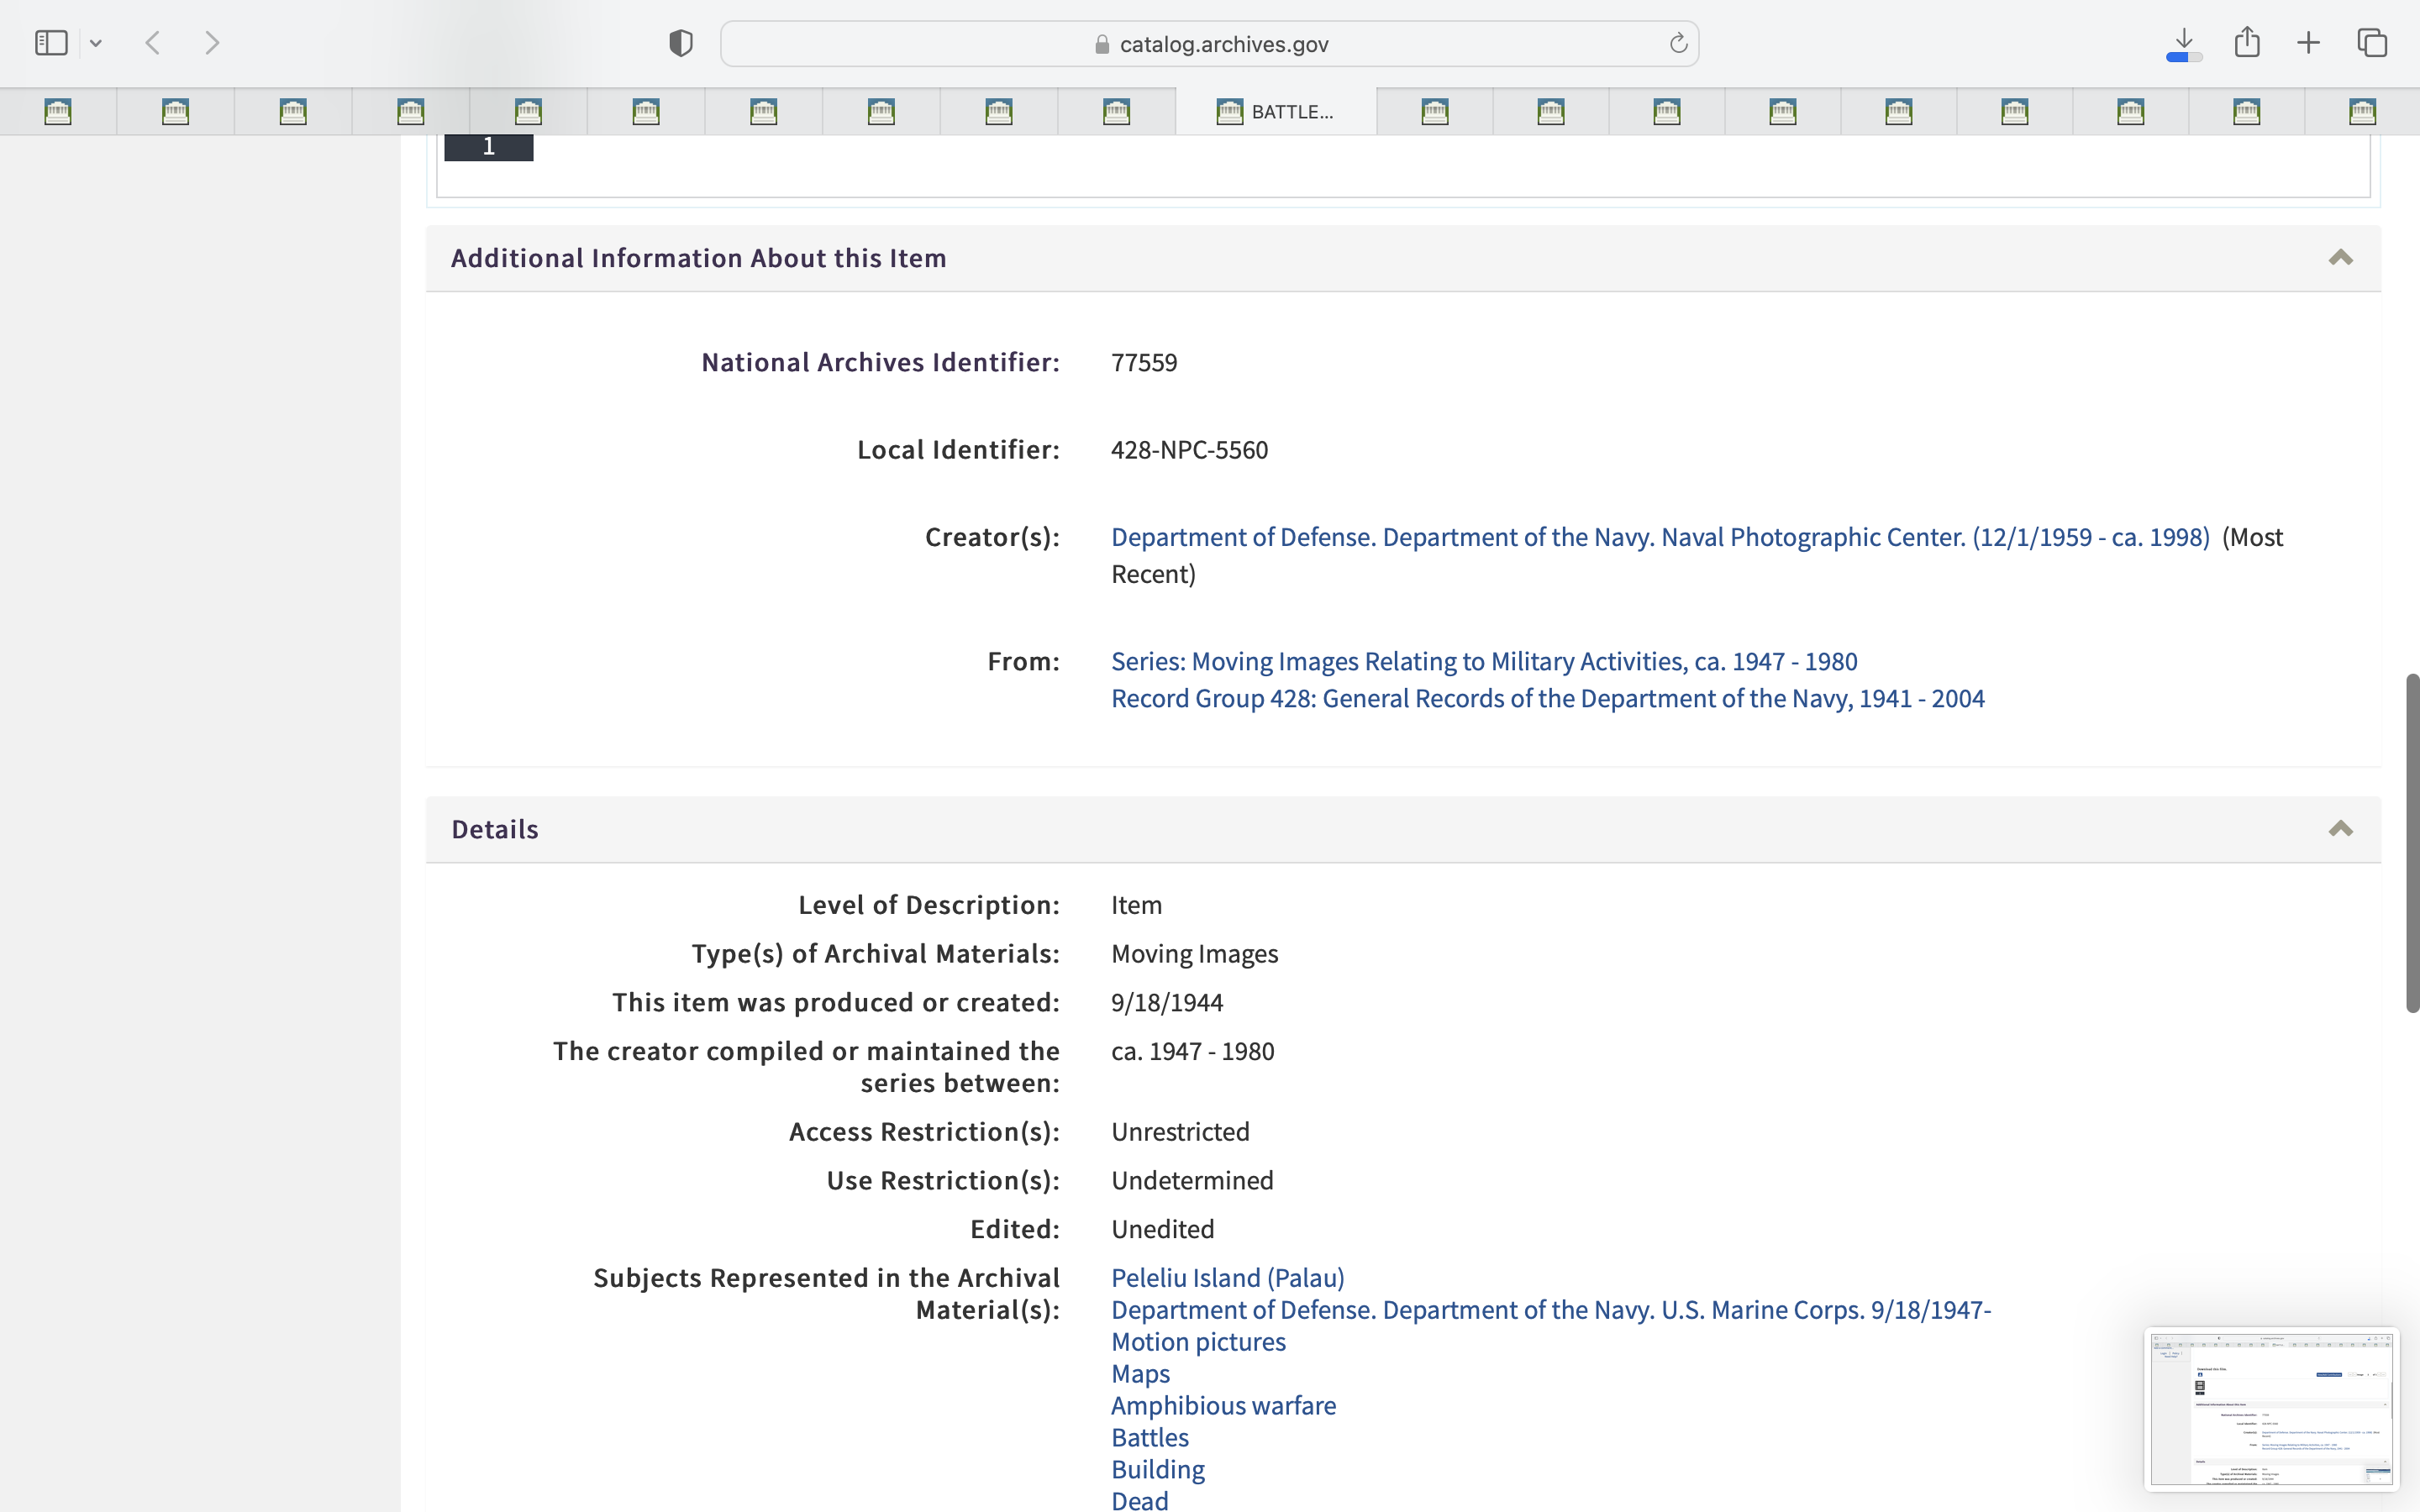
Task: Open Series Moving Images Relating to Military Activities
Action: [1484, 661]
